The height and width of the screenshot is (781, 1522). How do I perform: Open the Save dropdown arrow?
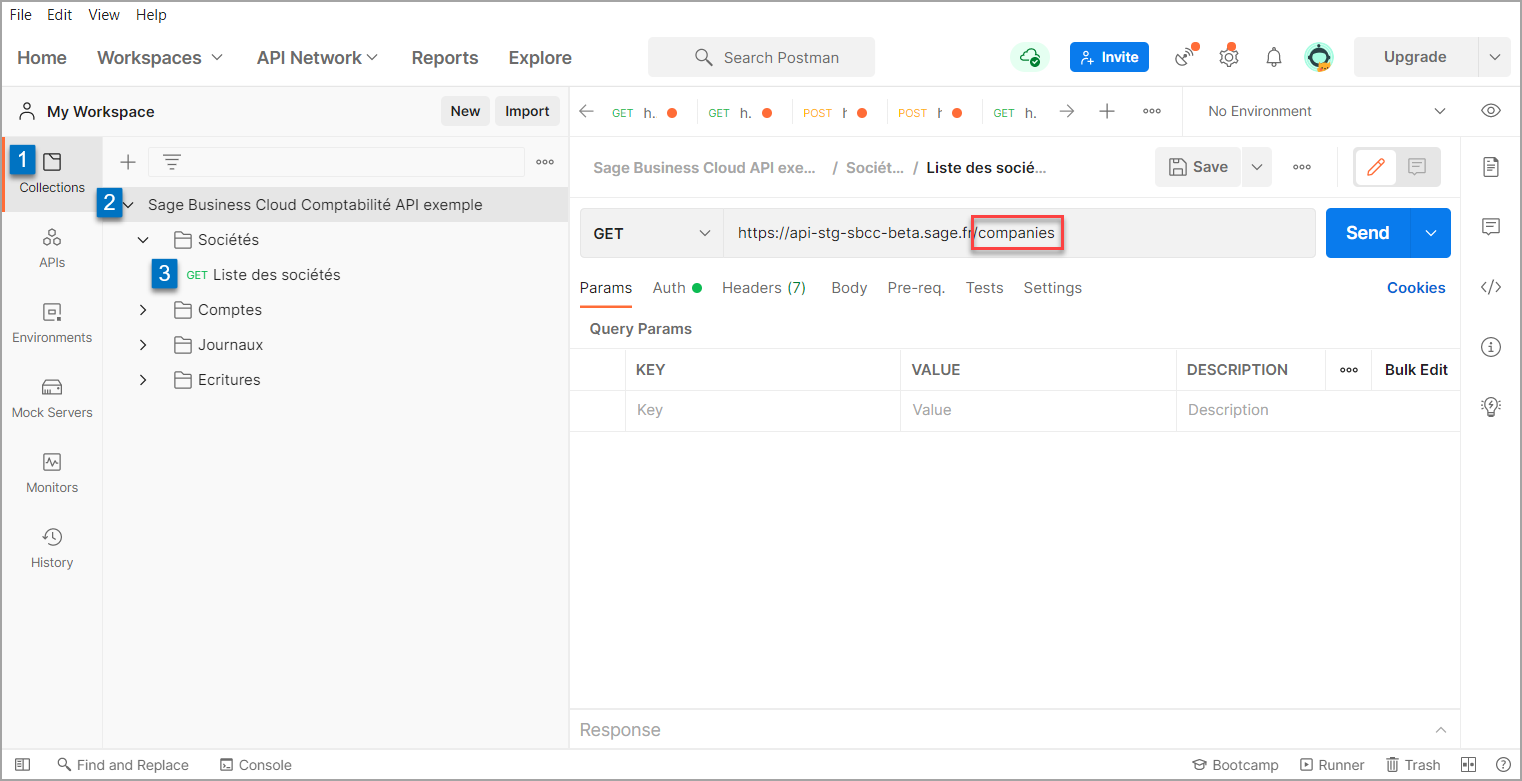(x=1256, y=167)
